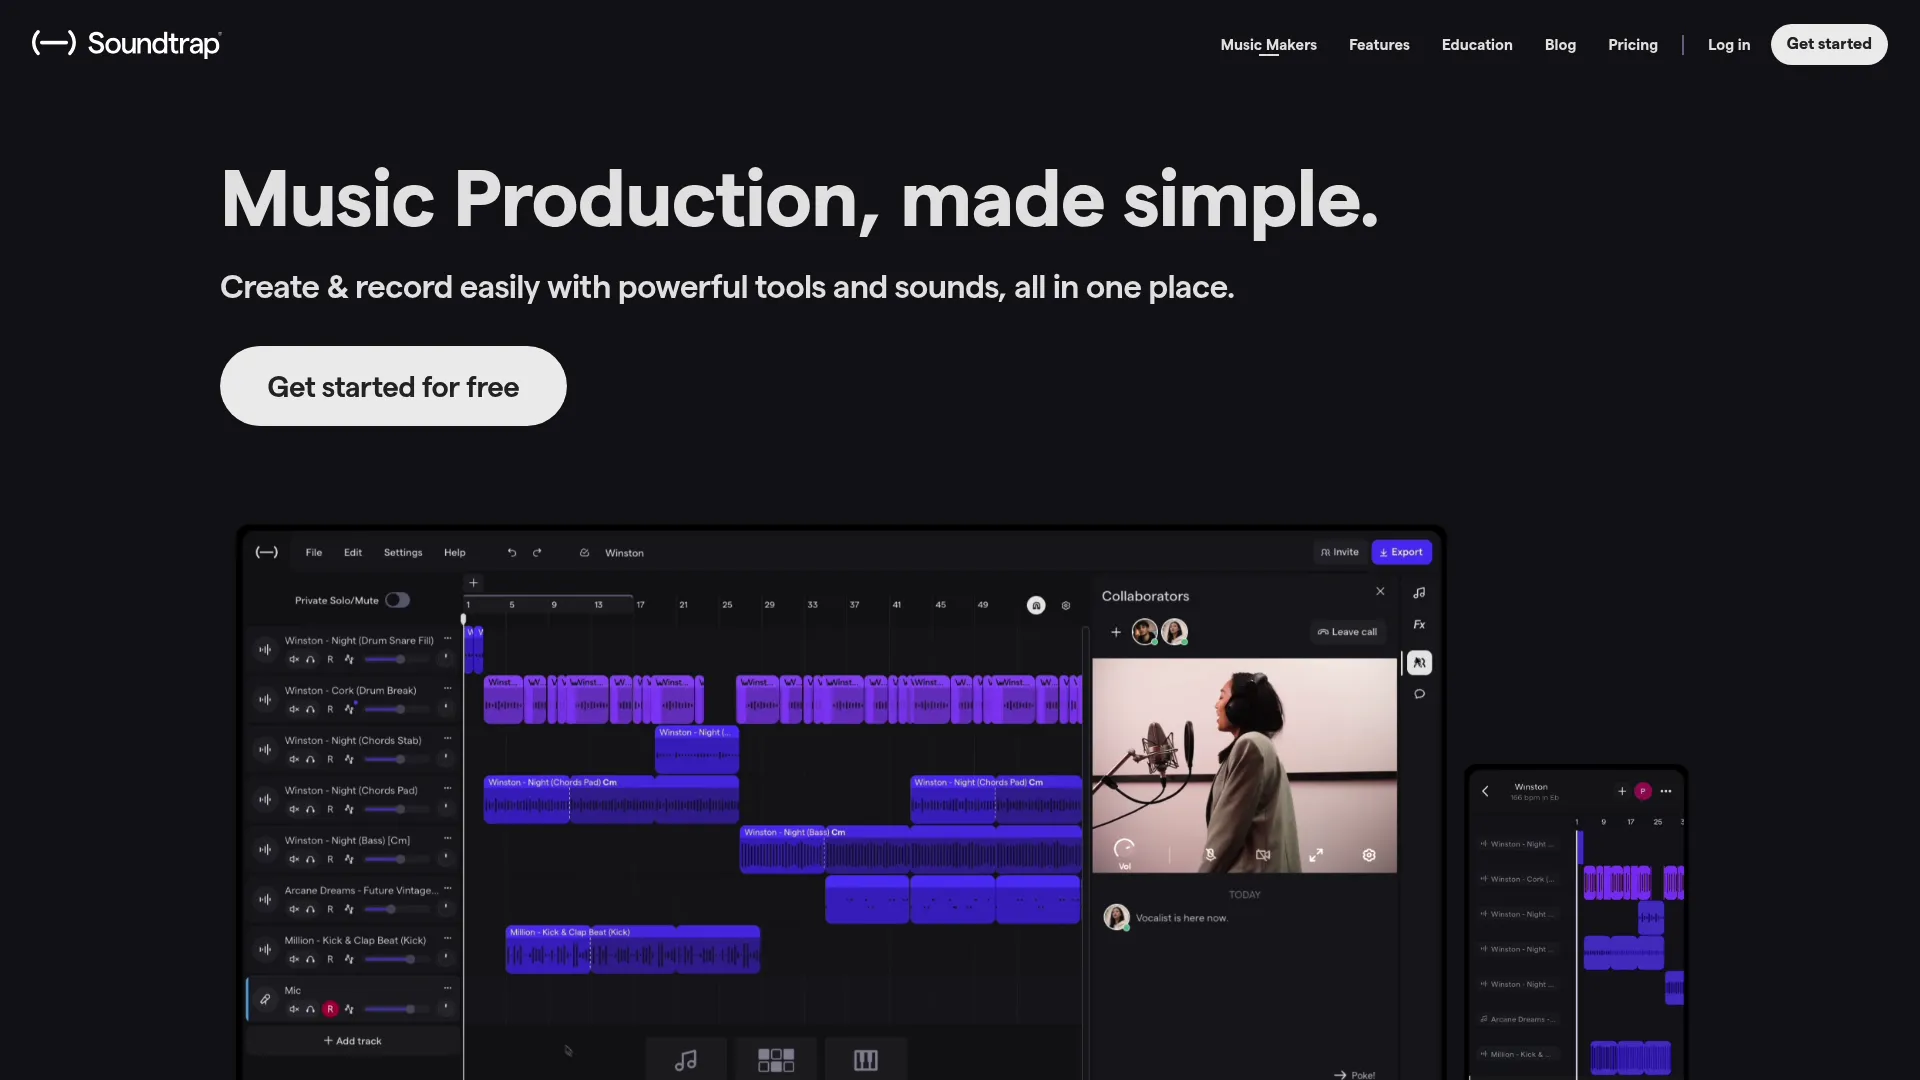The width and height of the screenshot is (1920, 1080).
Task: Open the Features nav item
Action: (1379, 45)
